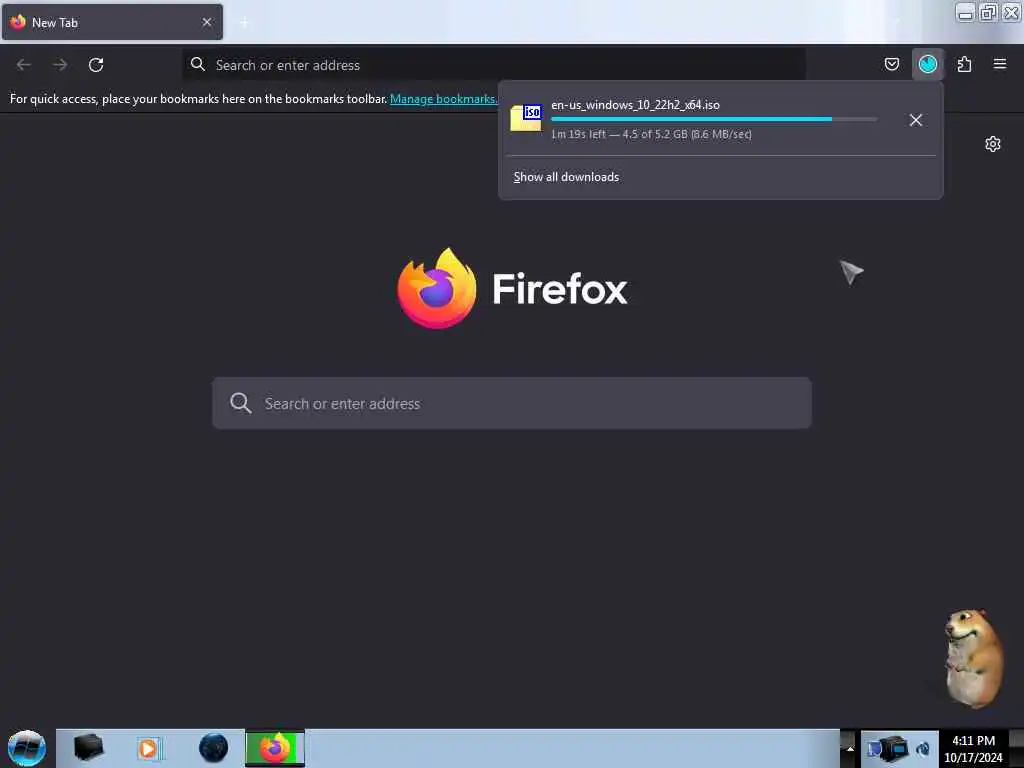Click the magnifier icon in address bar

198,64
